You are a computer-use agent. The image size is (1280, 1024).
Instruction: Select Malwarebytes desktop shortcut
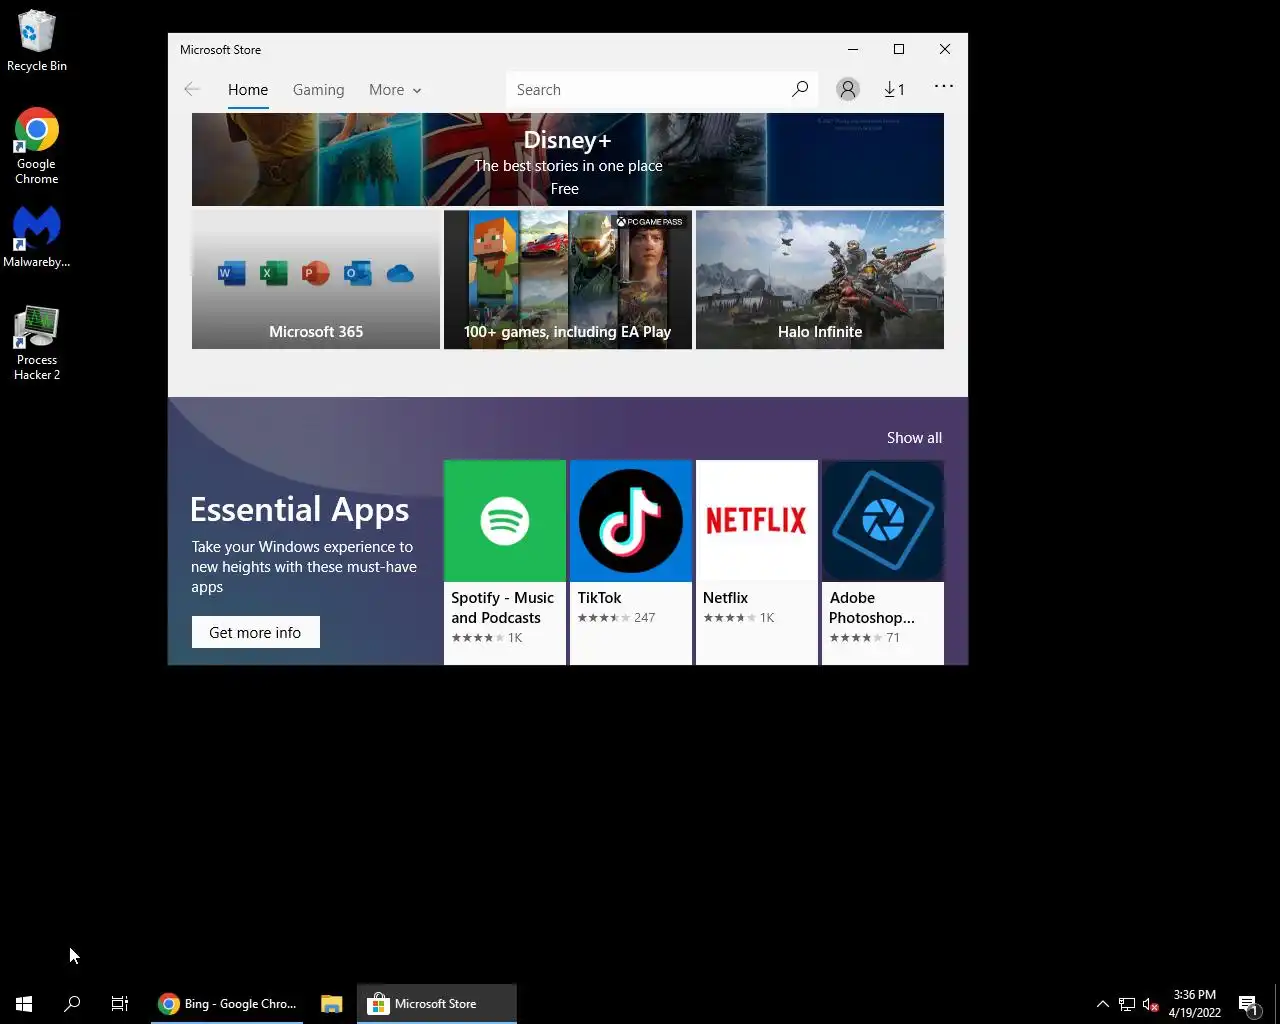(37, 238)
